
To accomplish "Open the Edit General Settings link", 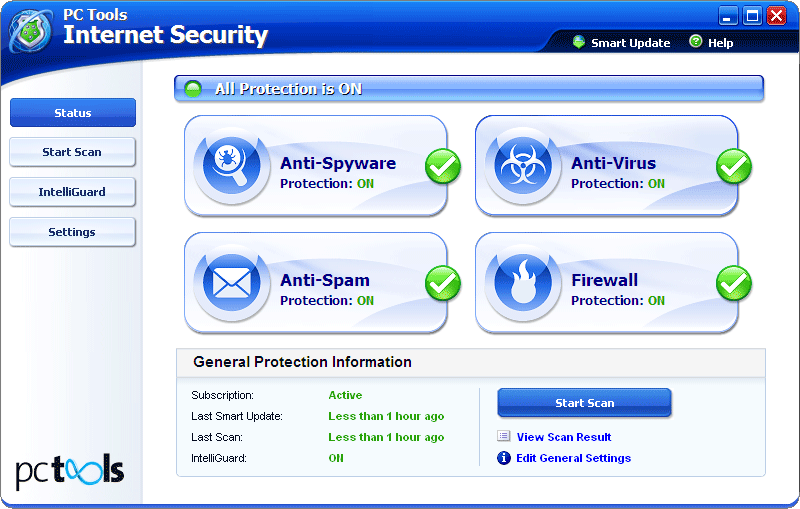I will 573,458.
